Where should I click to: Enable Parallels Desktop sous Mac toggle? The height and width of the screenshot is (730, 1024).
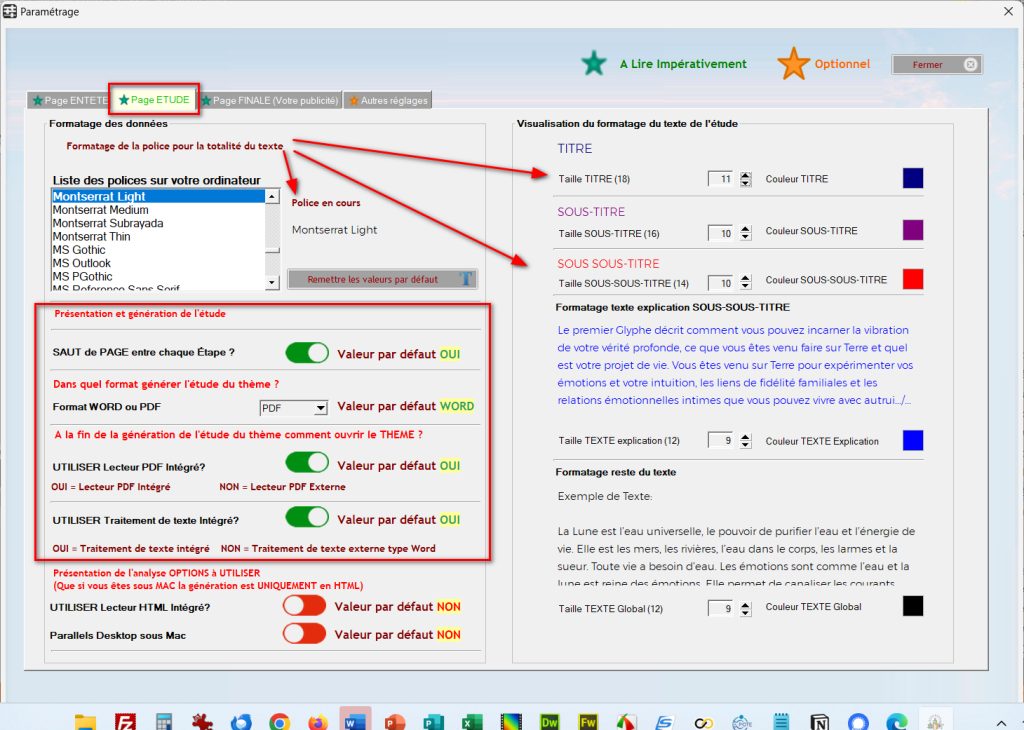click(304, 633)
